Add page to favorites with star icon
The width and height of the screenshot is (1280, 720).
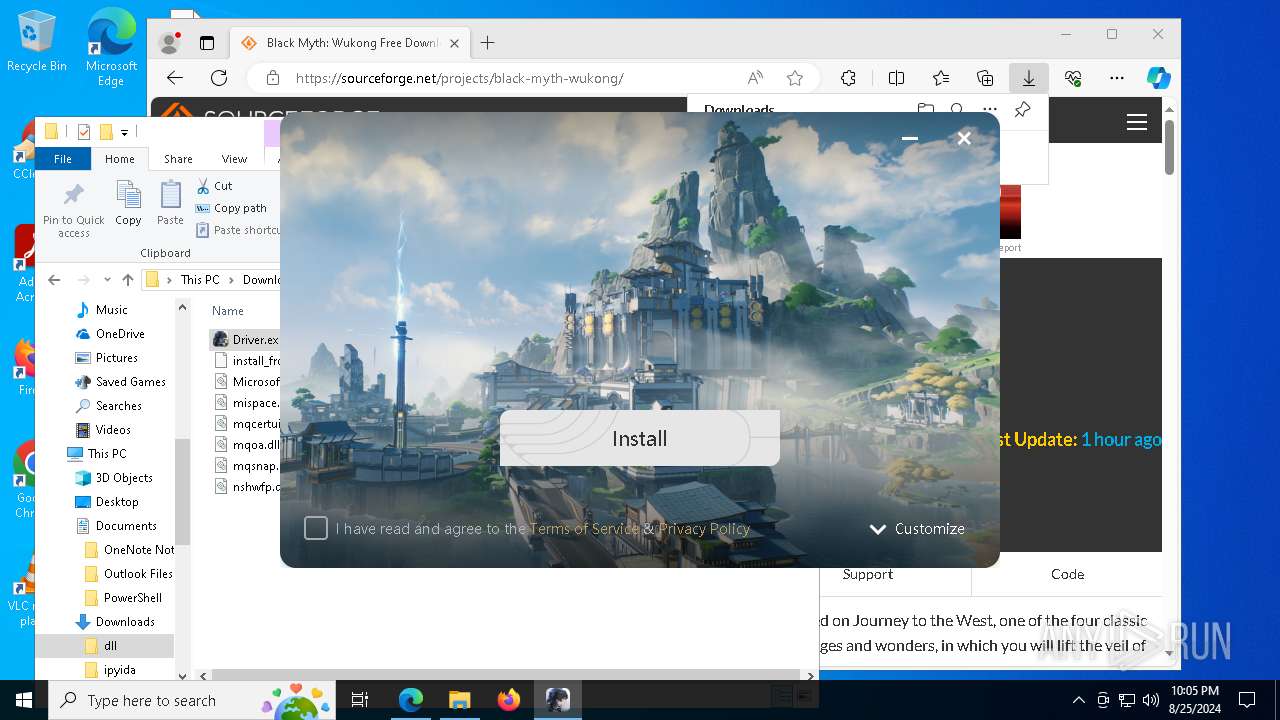pyautogui.click(x=795, y=78)
